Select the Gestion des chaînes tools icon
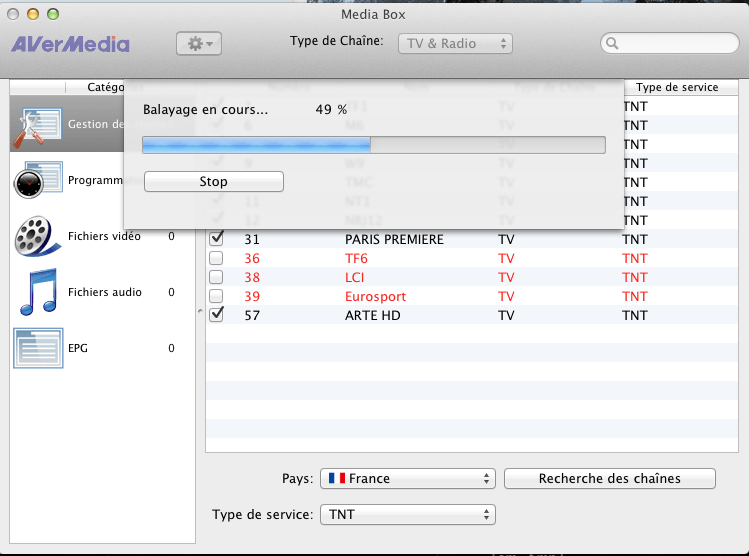Screen dimensions: 749x556 37,127
